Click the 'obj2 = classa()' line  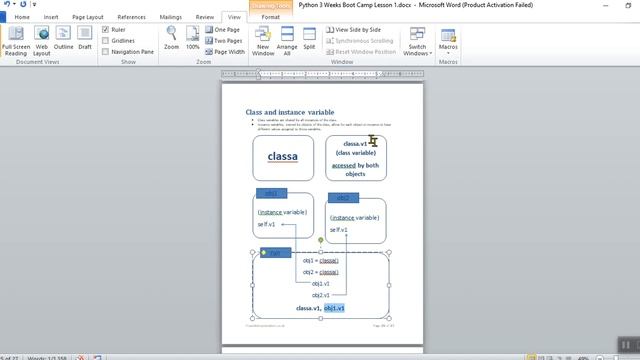coord(320,272)
